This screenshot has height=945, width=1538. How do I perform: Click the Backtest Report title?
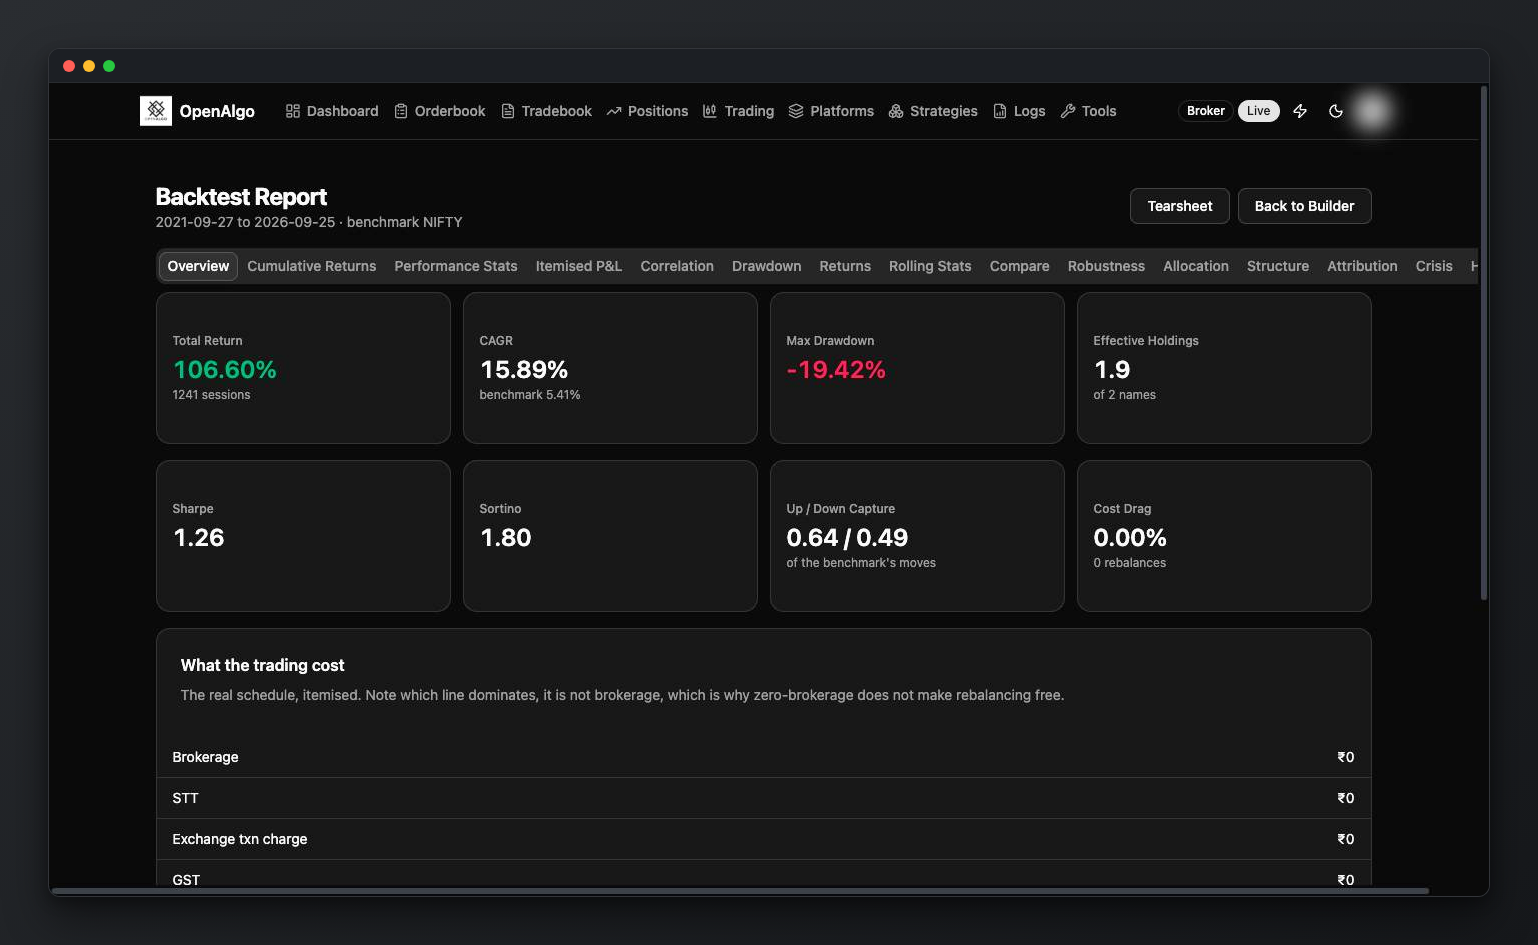[241, 197]
